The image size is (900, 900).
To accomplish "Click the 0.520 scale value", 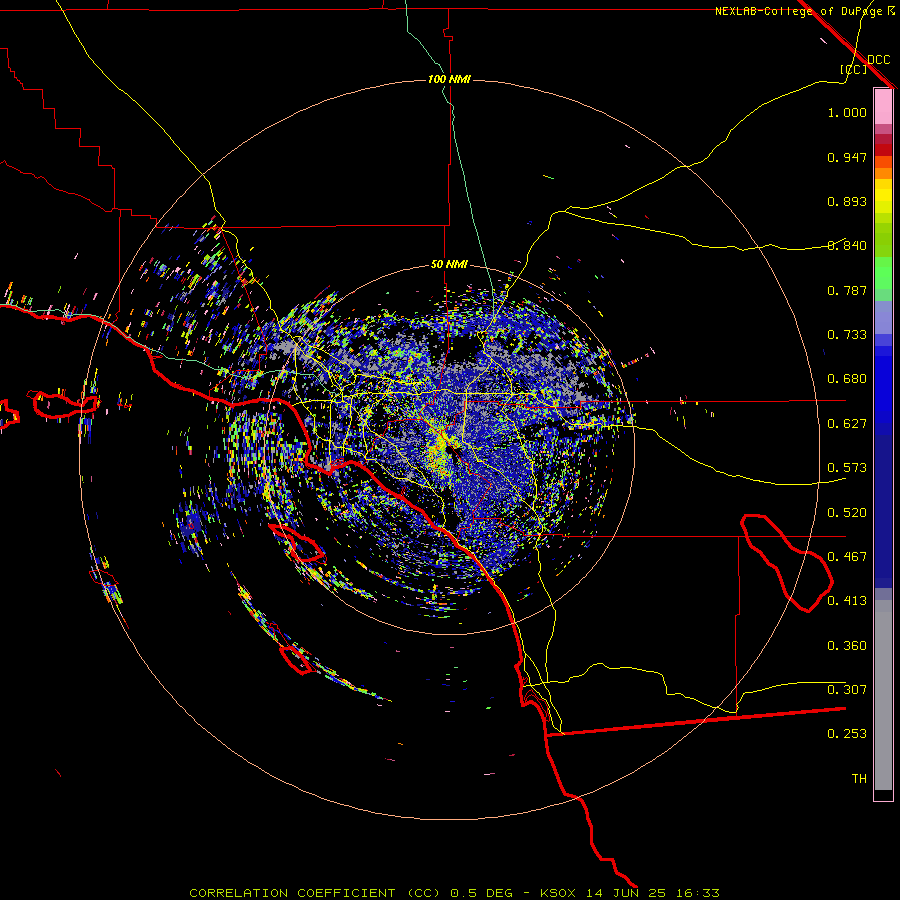I will click(847, 513).
